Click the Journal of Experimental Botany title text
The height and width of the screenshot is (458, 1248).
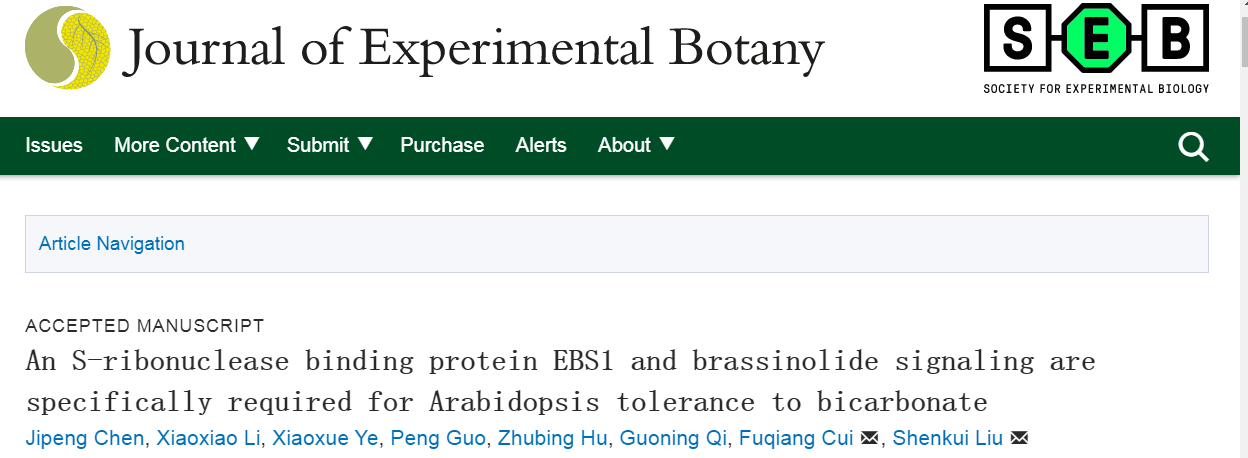(x=473, y=48)
